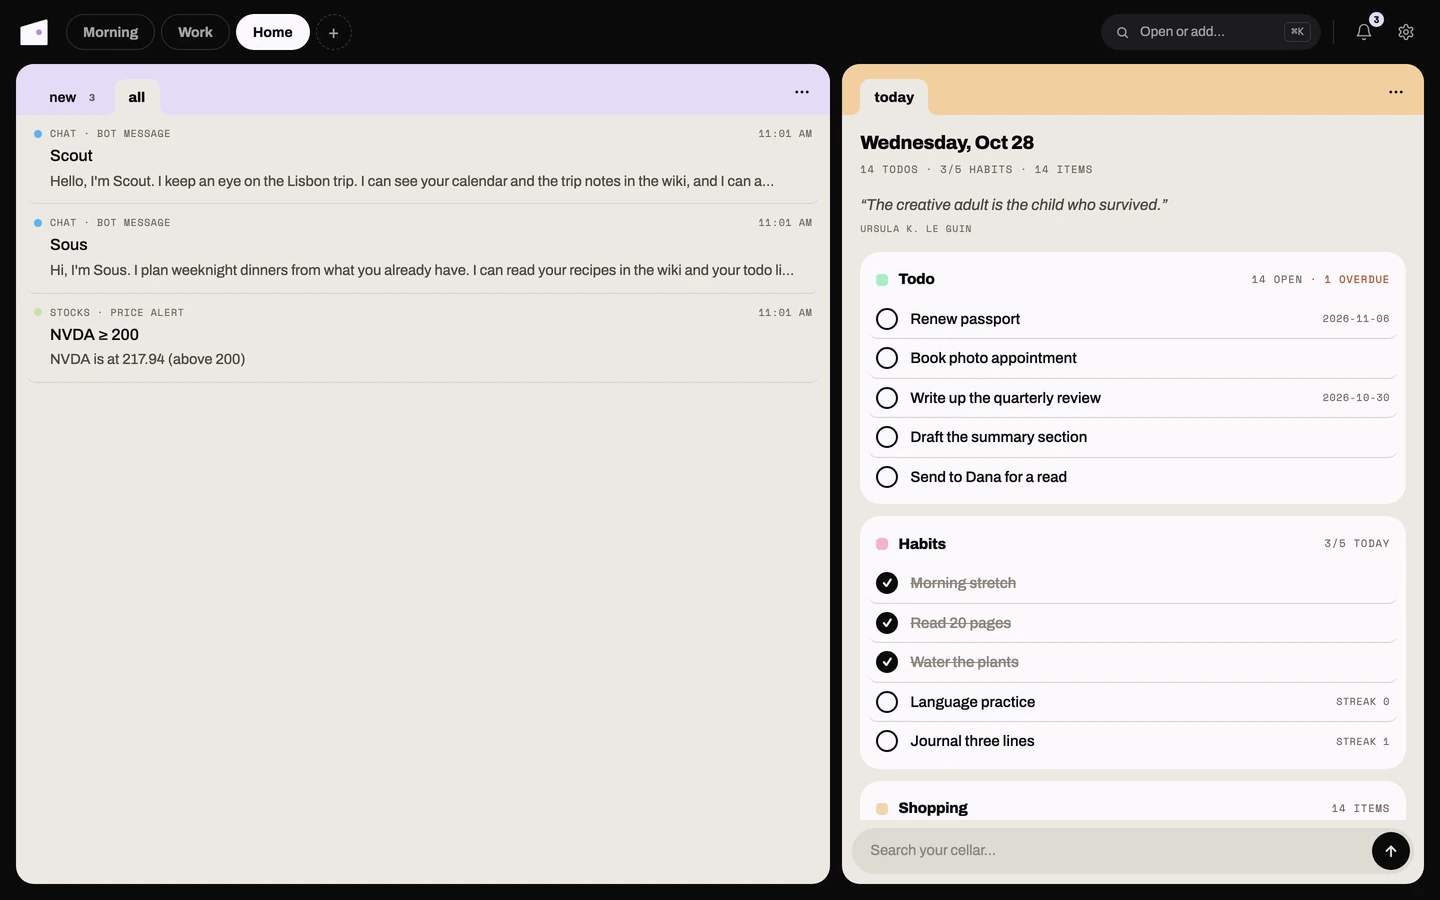Open the today panel options menu
1440x900 pixels.
1396,92
